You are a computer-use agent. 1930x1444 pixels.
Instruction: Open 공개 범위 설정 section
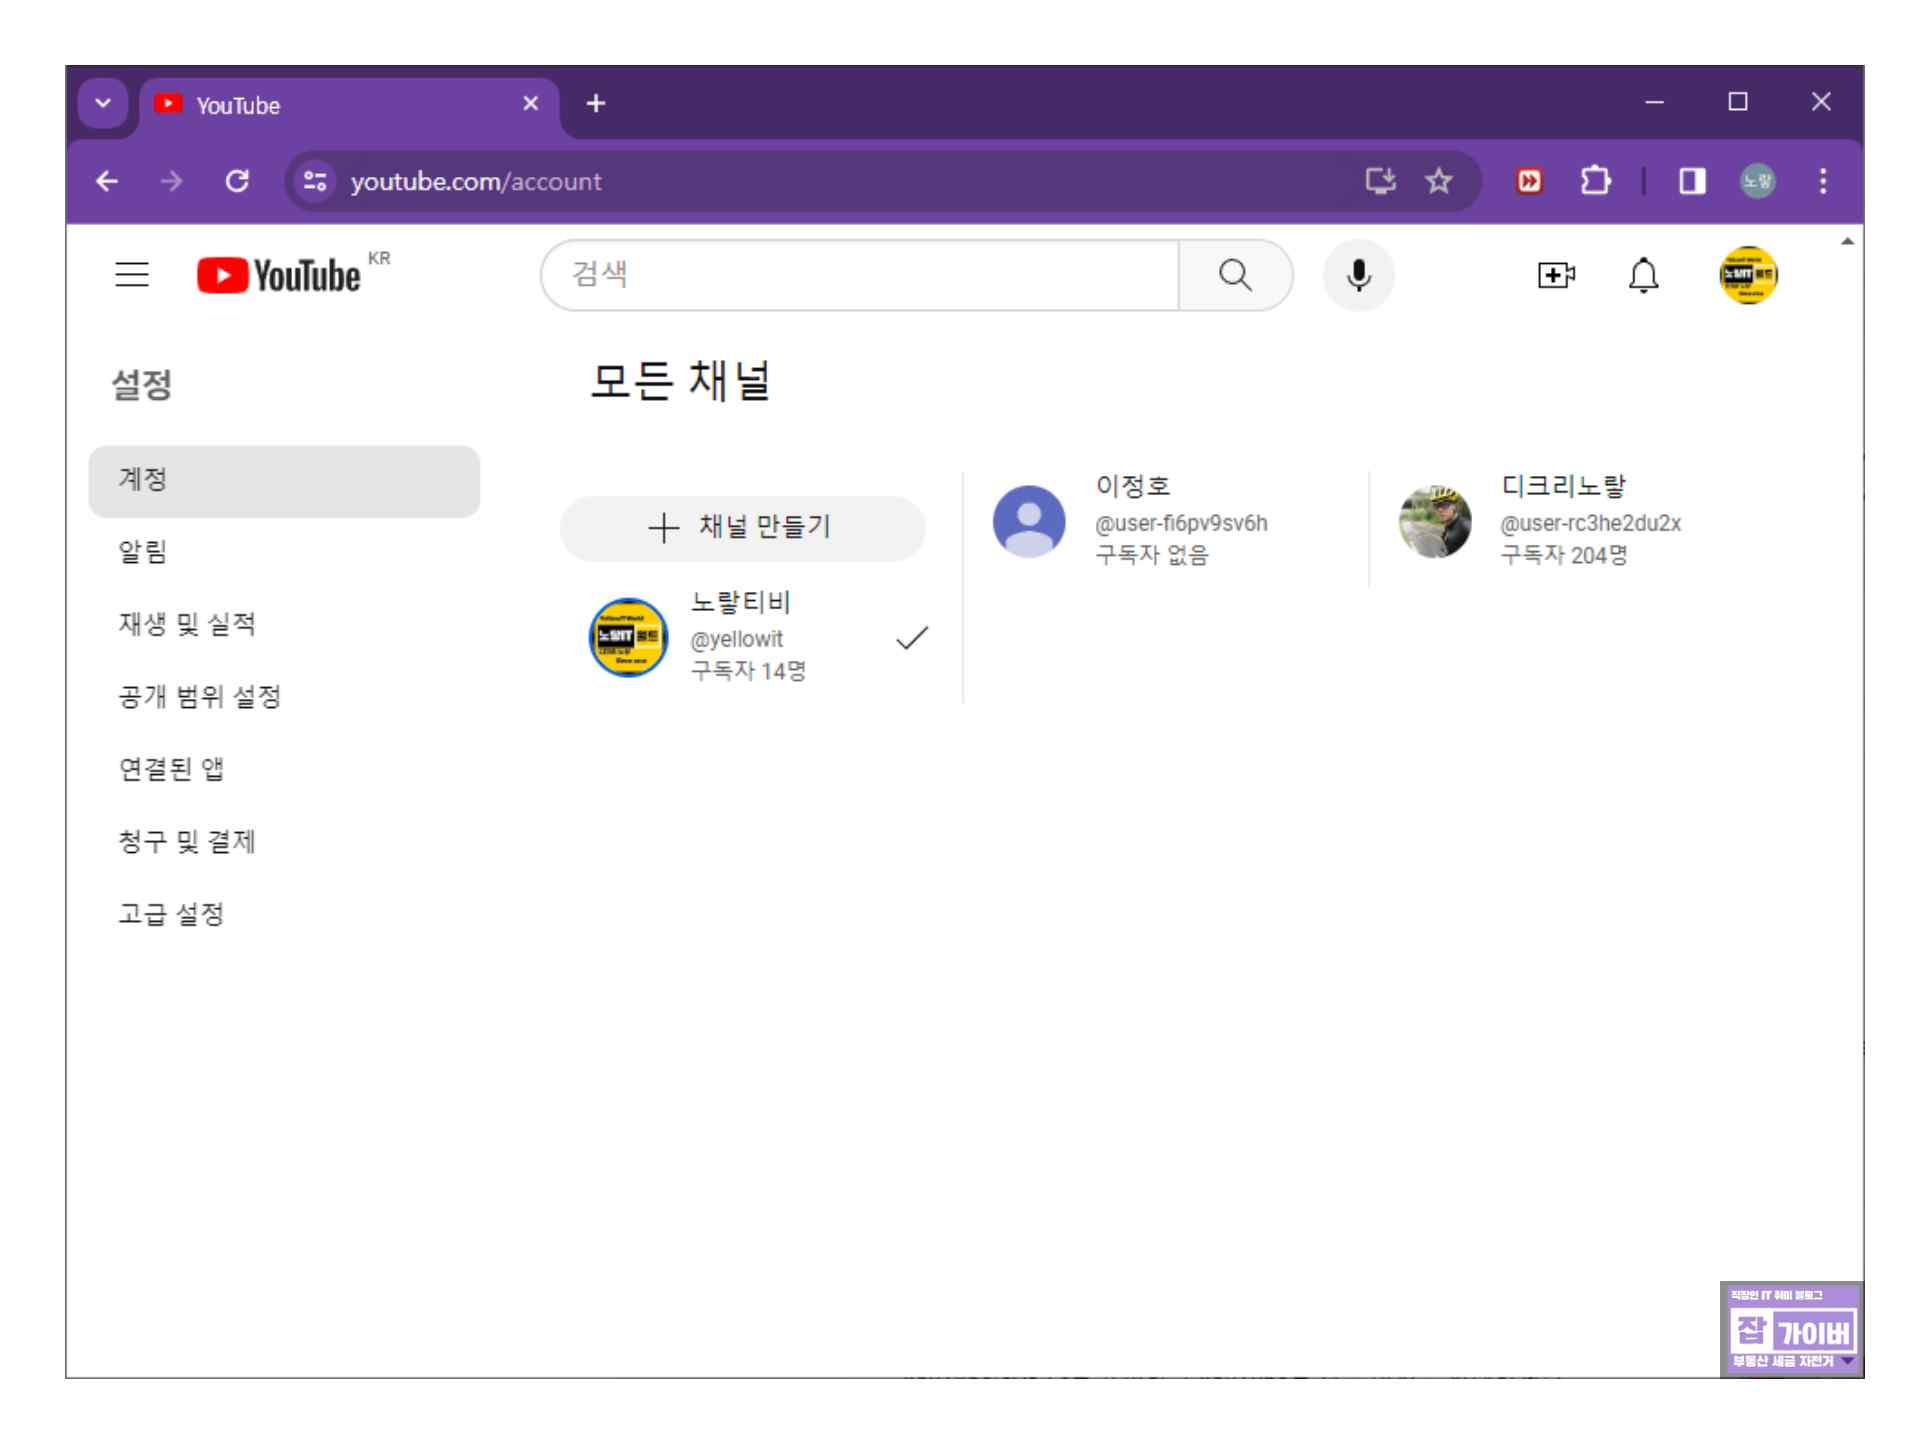tap(199, 697)
